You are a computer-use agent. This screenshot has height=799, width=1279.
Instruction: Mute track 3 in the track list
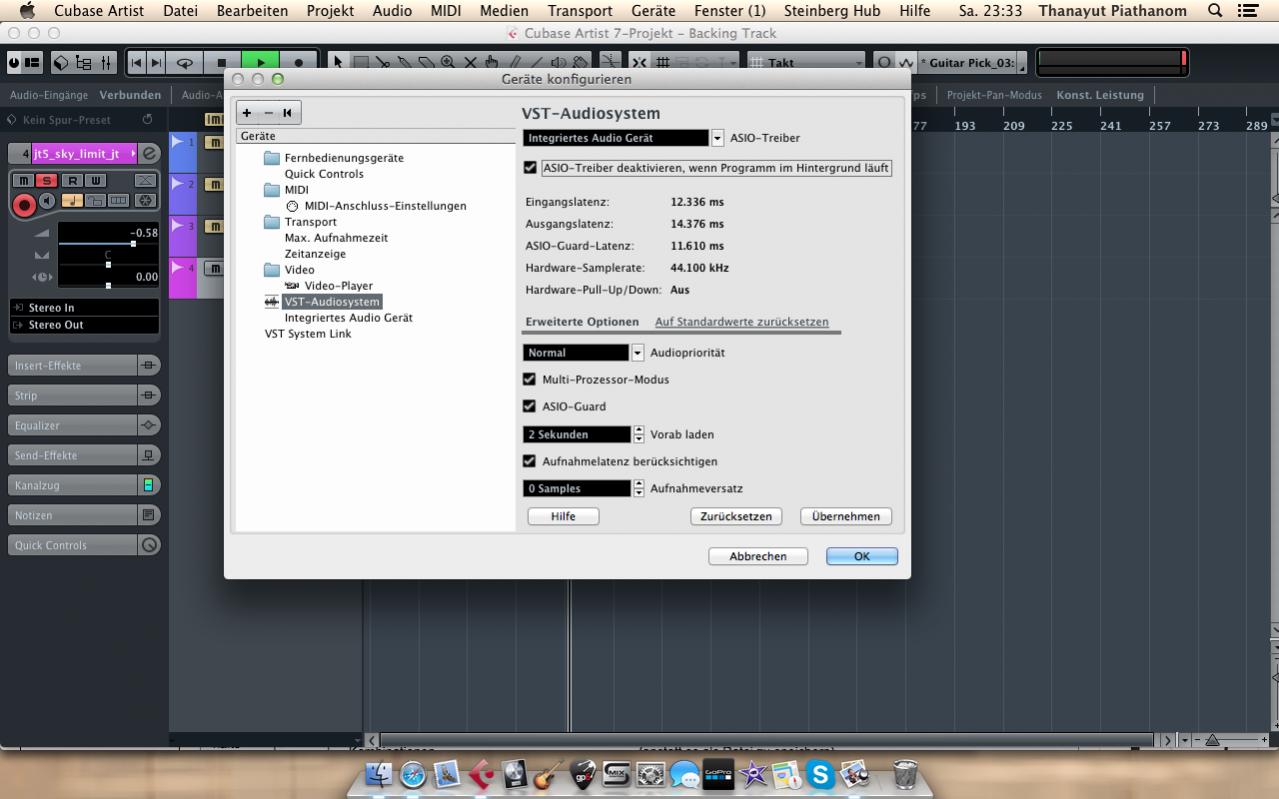pos(214,226)
